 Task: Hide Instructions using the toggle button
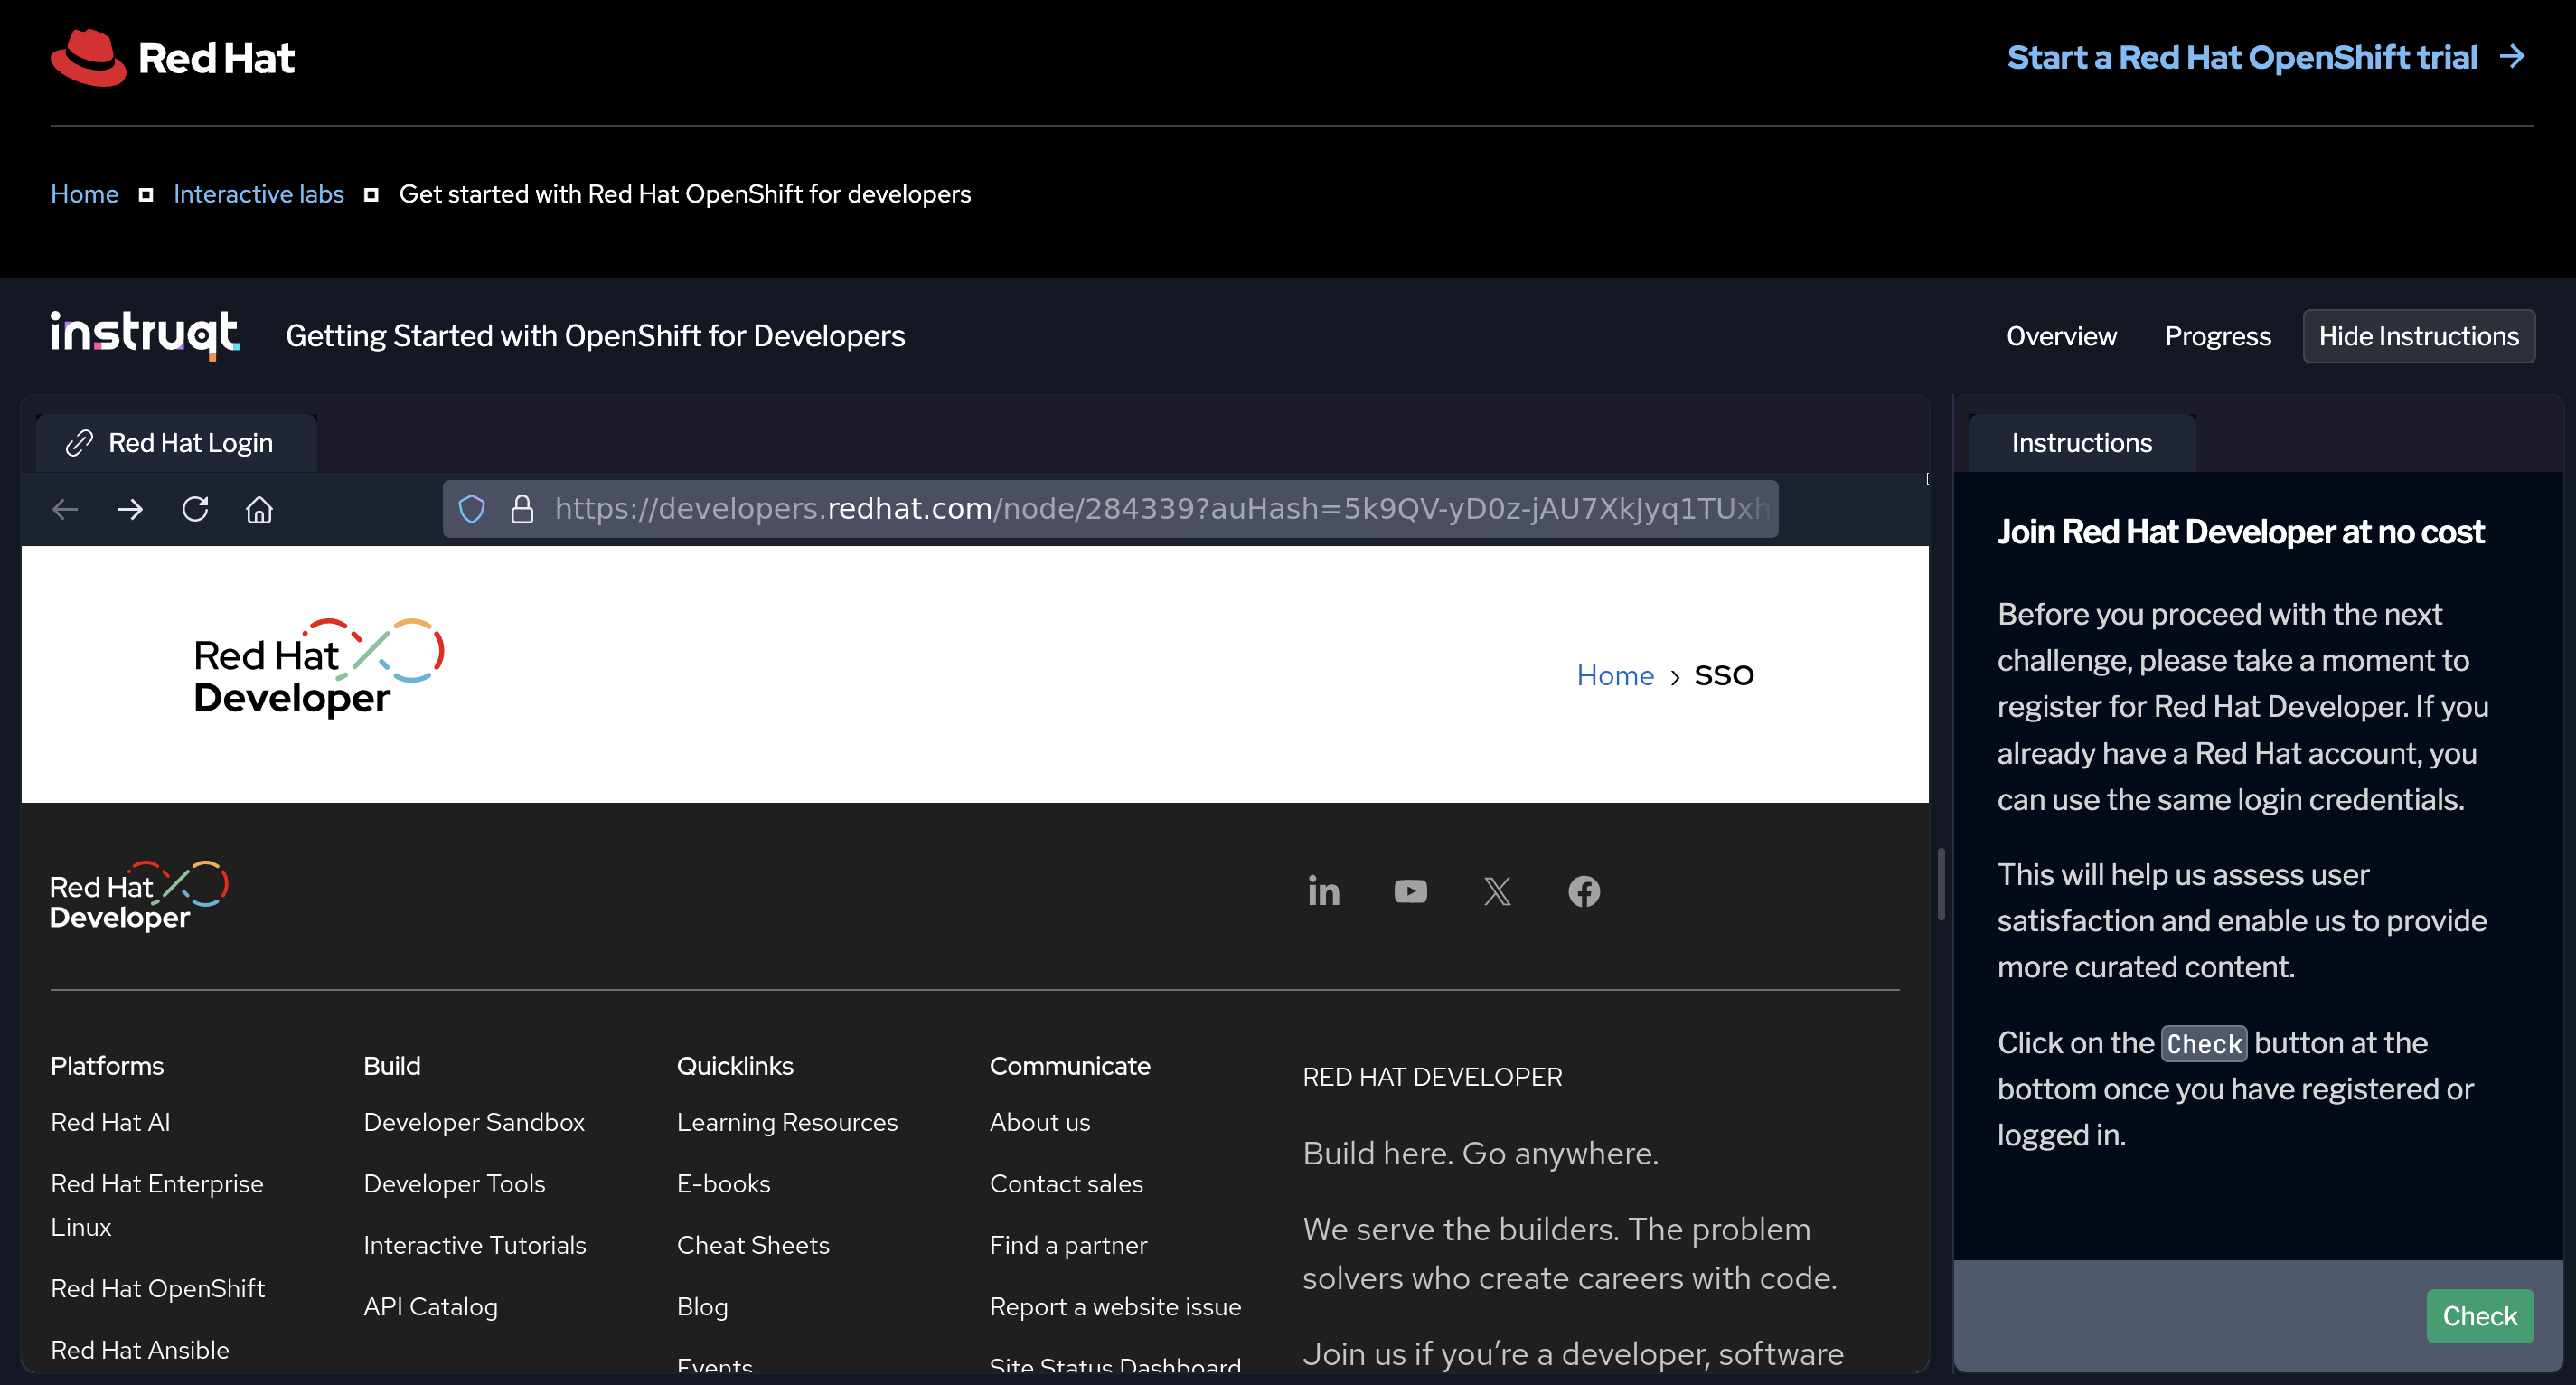tap(2419, 336)
